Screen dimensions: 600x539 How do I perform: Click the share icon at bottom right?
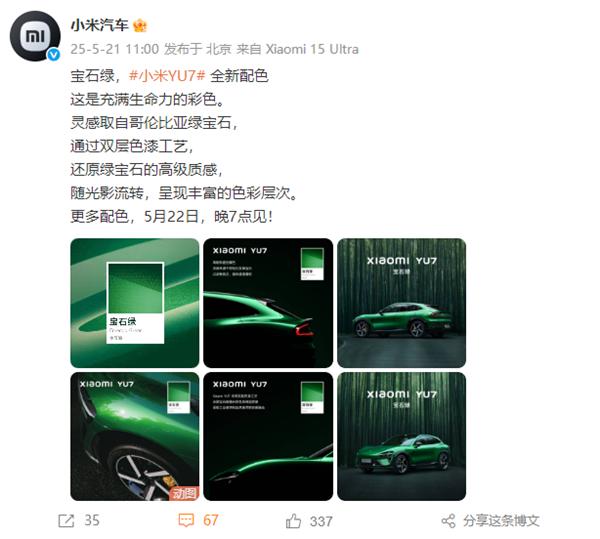click(x=448, y=521)
